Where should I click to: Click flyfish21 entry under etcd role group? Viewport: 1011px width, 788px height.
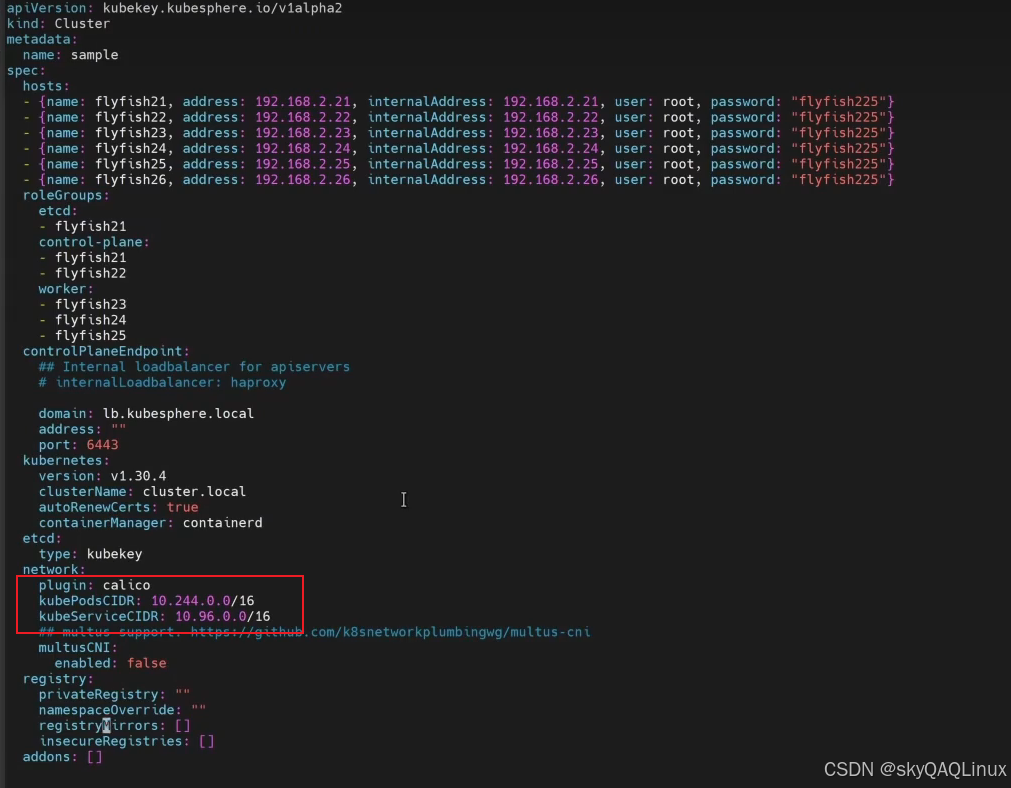(x=90, y=226)
